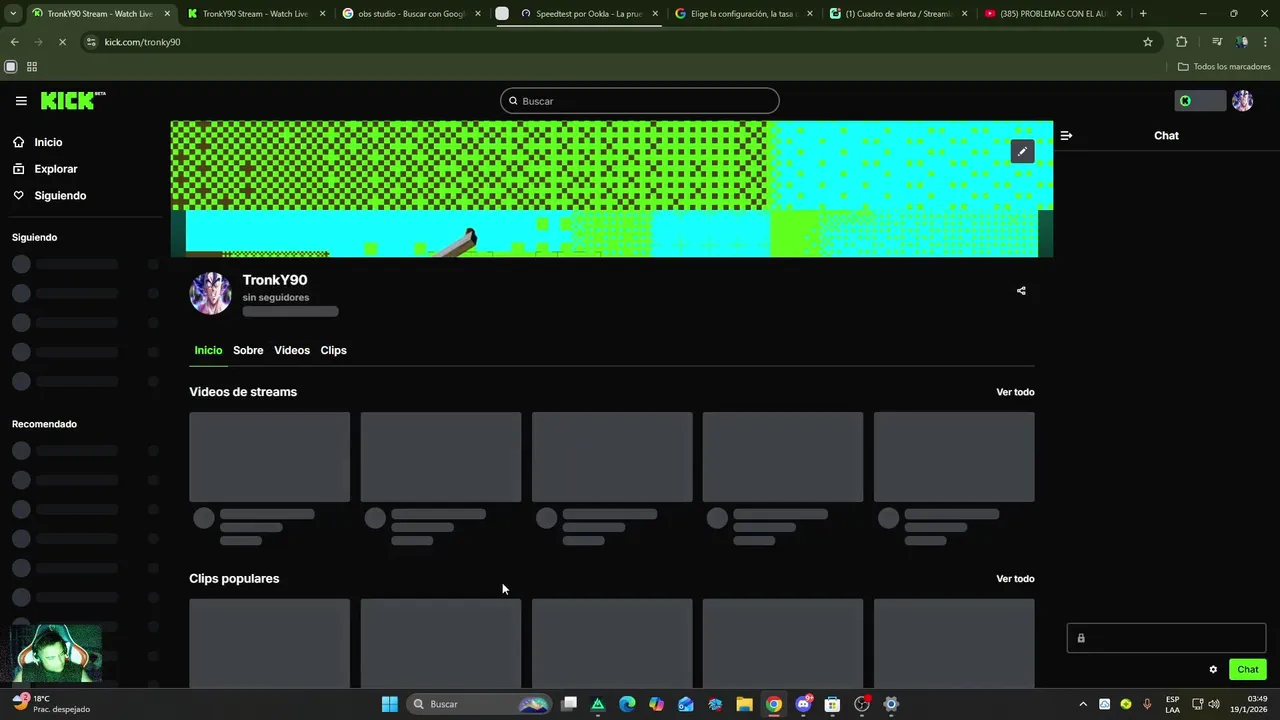Go to Inicio in sidebar
1280x720 pixels.
(x=48, y=142)
